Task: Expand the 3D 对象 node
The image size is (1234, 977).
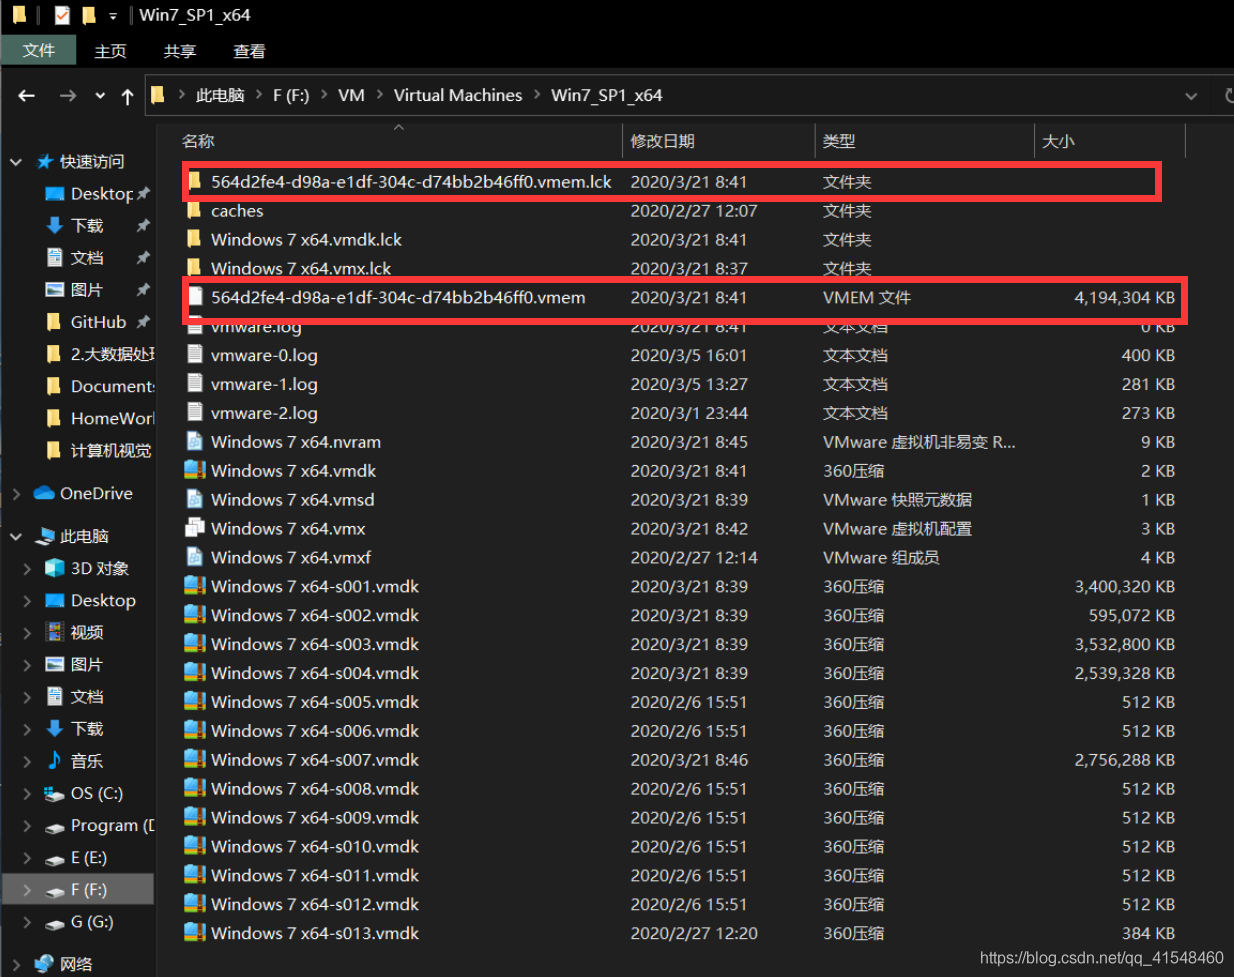Action: 28,569
